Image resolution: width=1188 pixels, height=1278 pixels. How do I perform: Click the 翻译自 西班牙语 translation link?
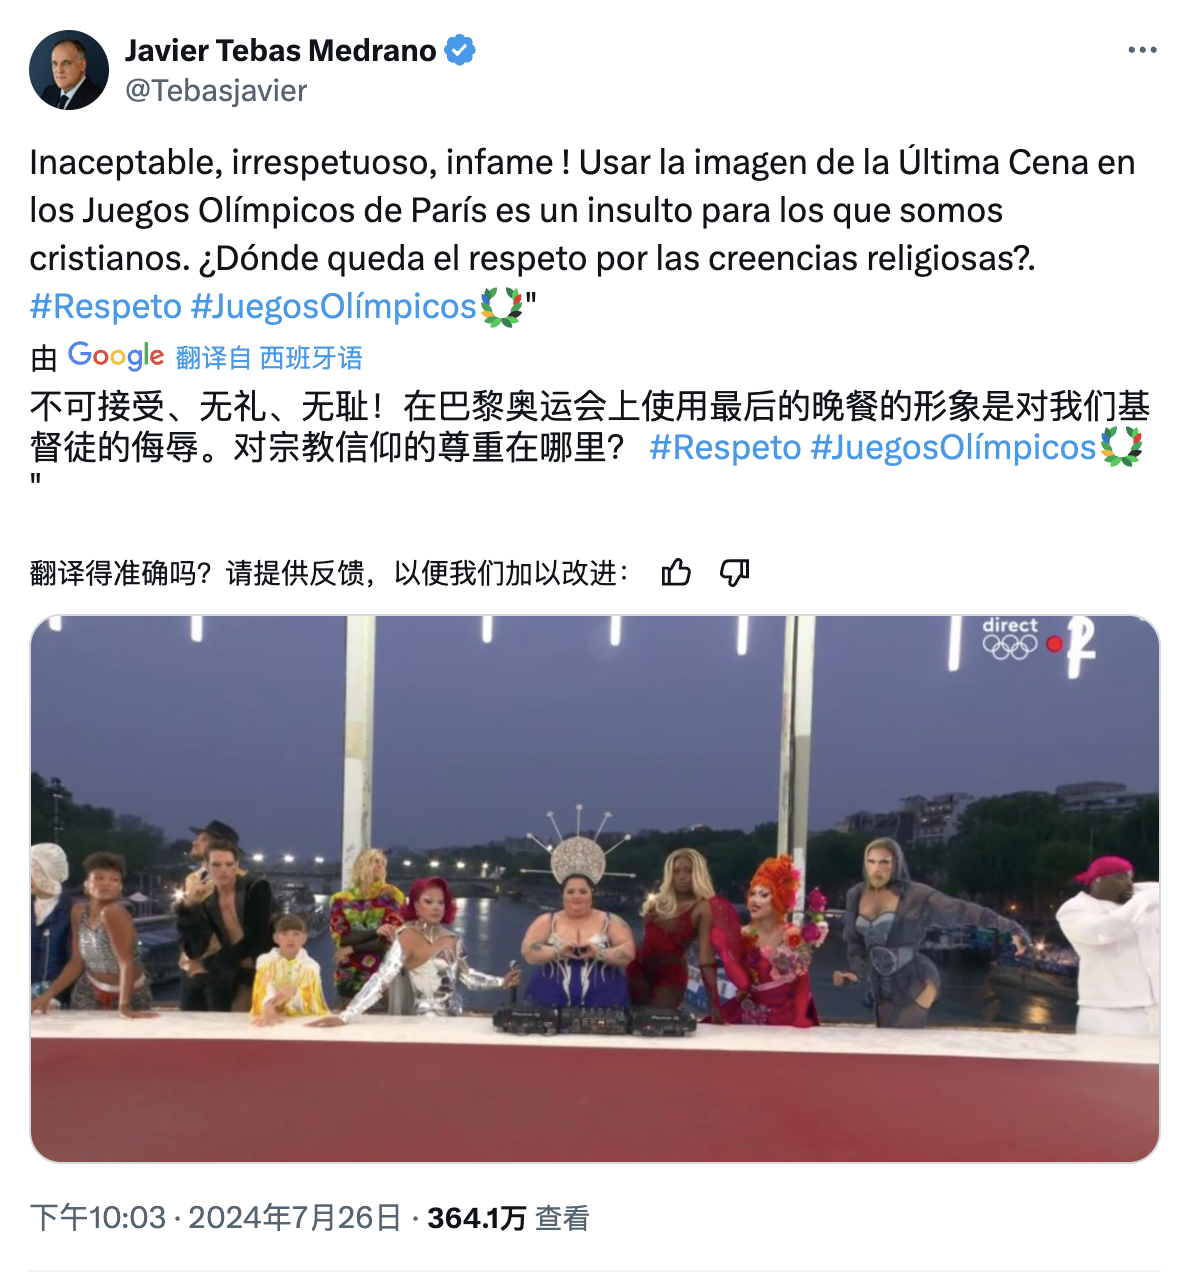pyautogui.click(x=269, y=357)
